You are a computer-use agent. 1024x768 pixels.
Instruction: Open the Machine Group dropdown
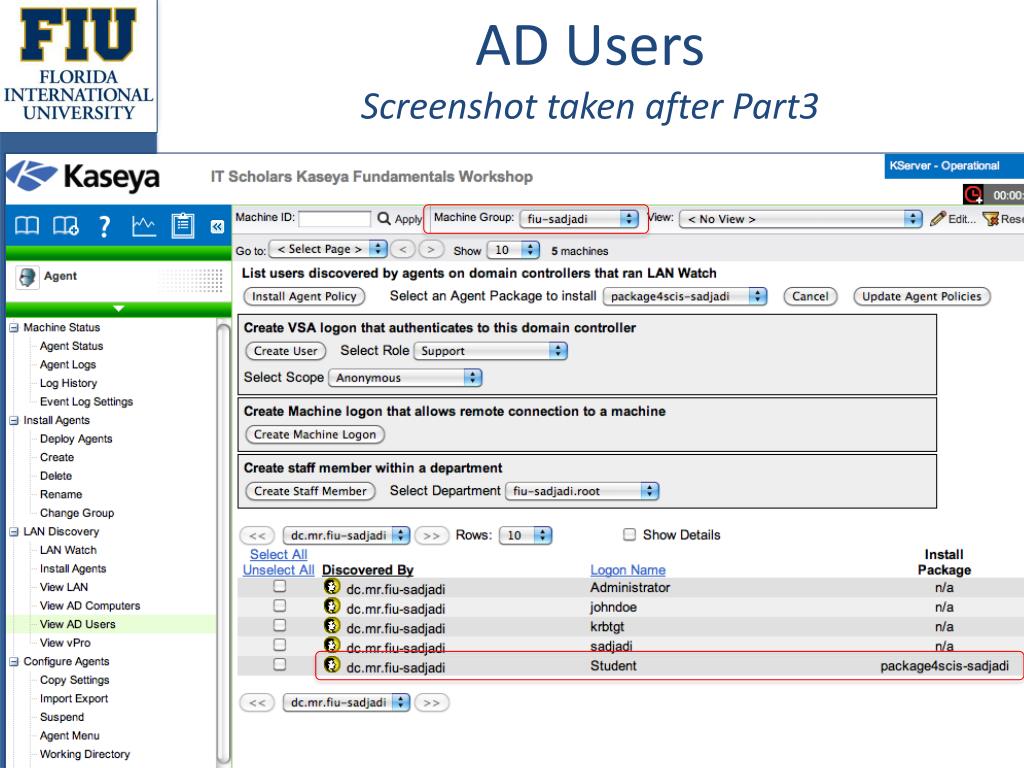tap(579, 219)
